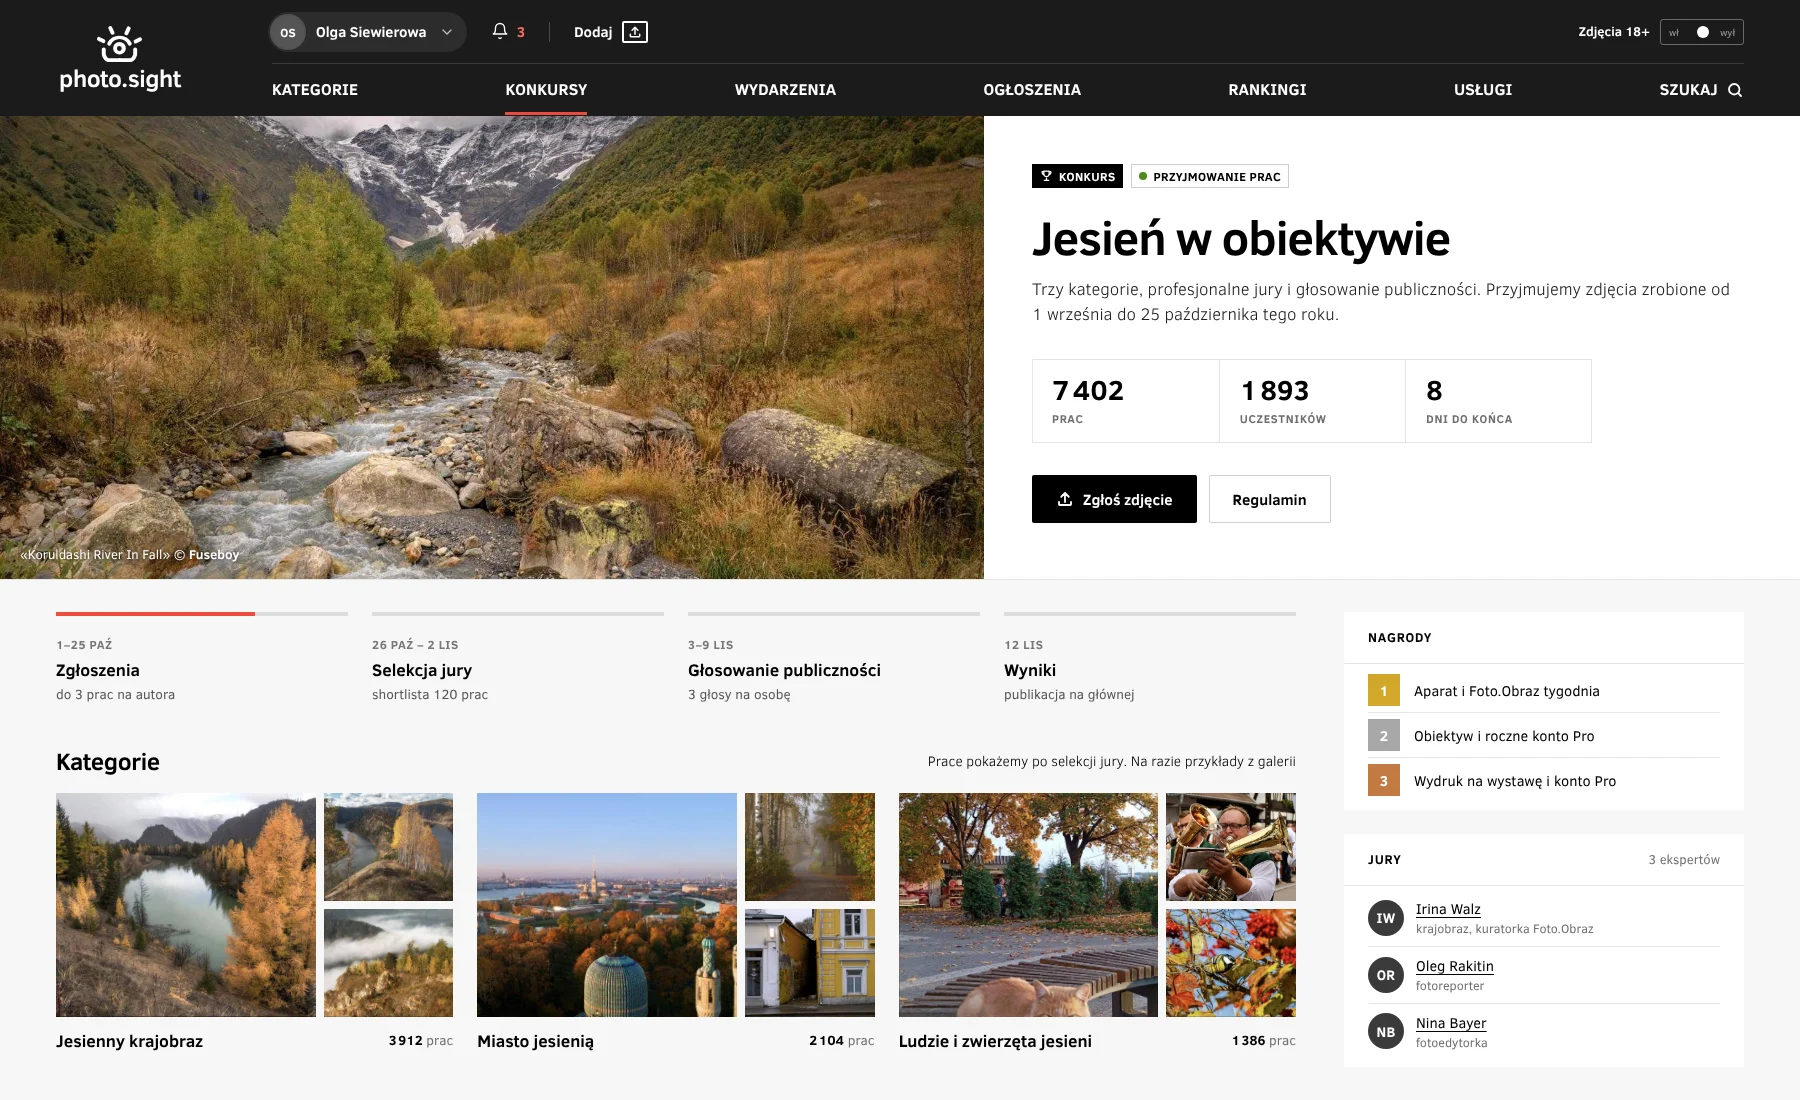Open the Miasto jesienią city panorama thumbnail
The height and width of the screenshot is (1100, 1800).
tap(607, 905)
